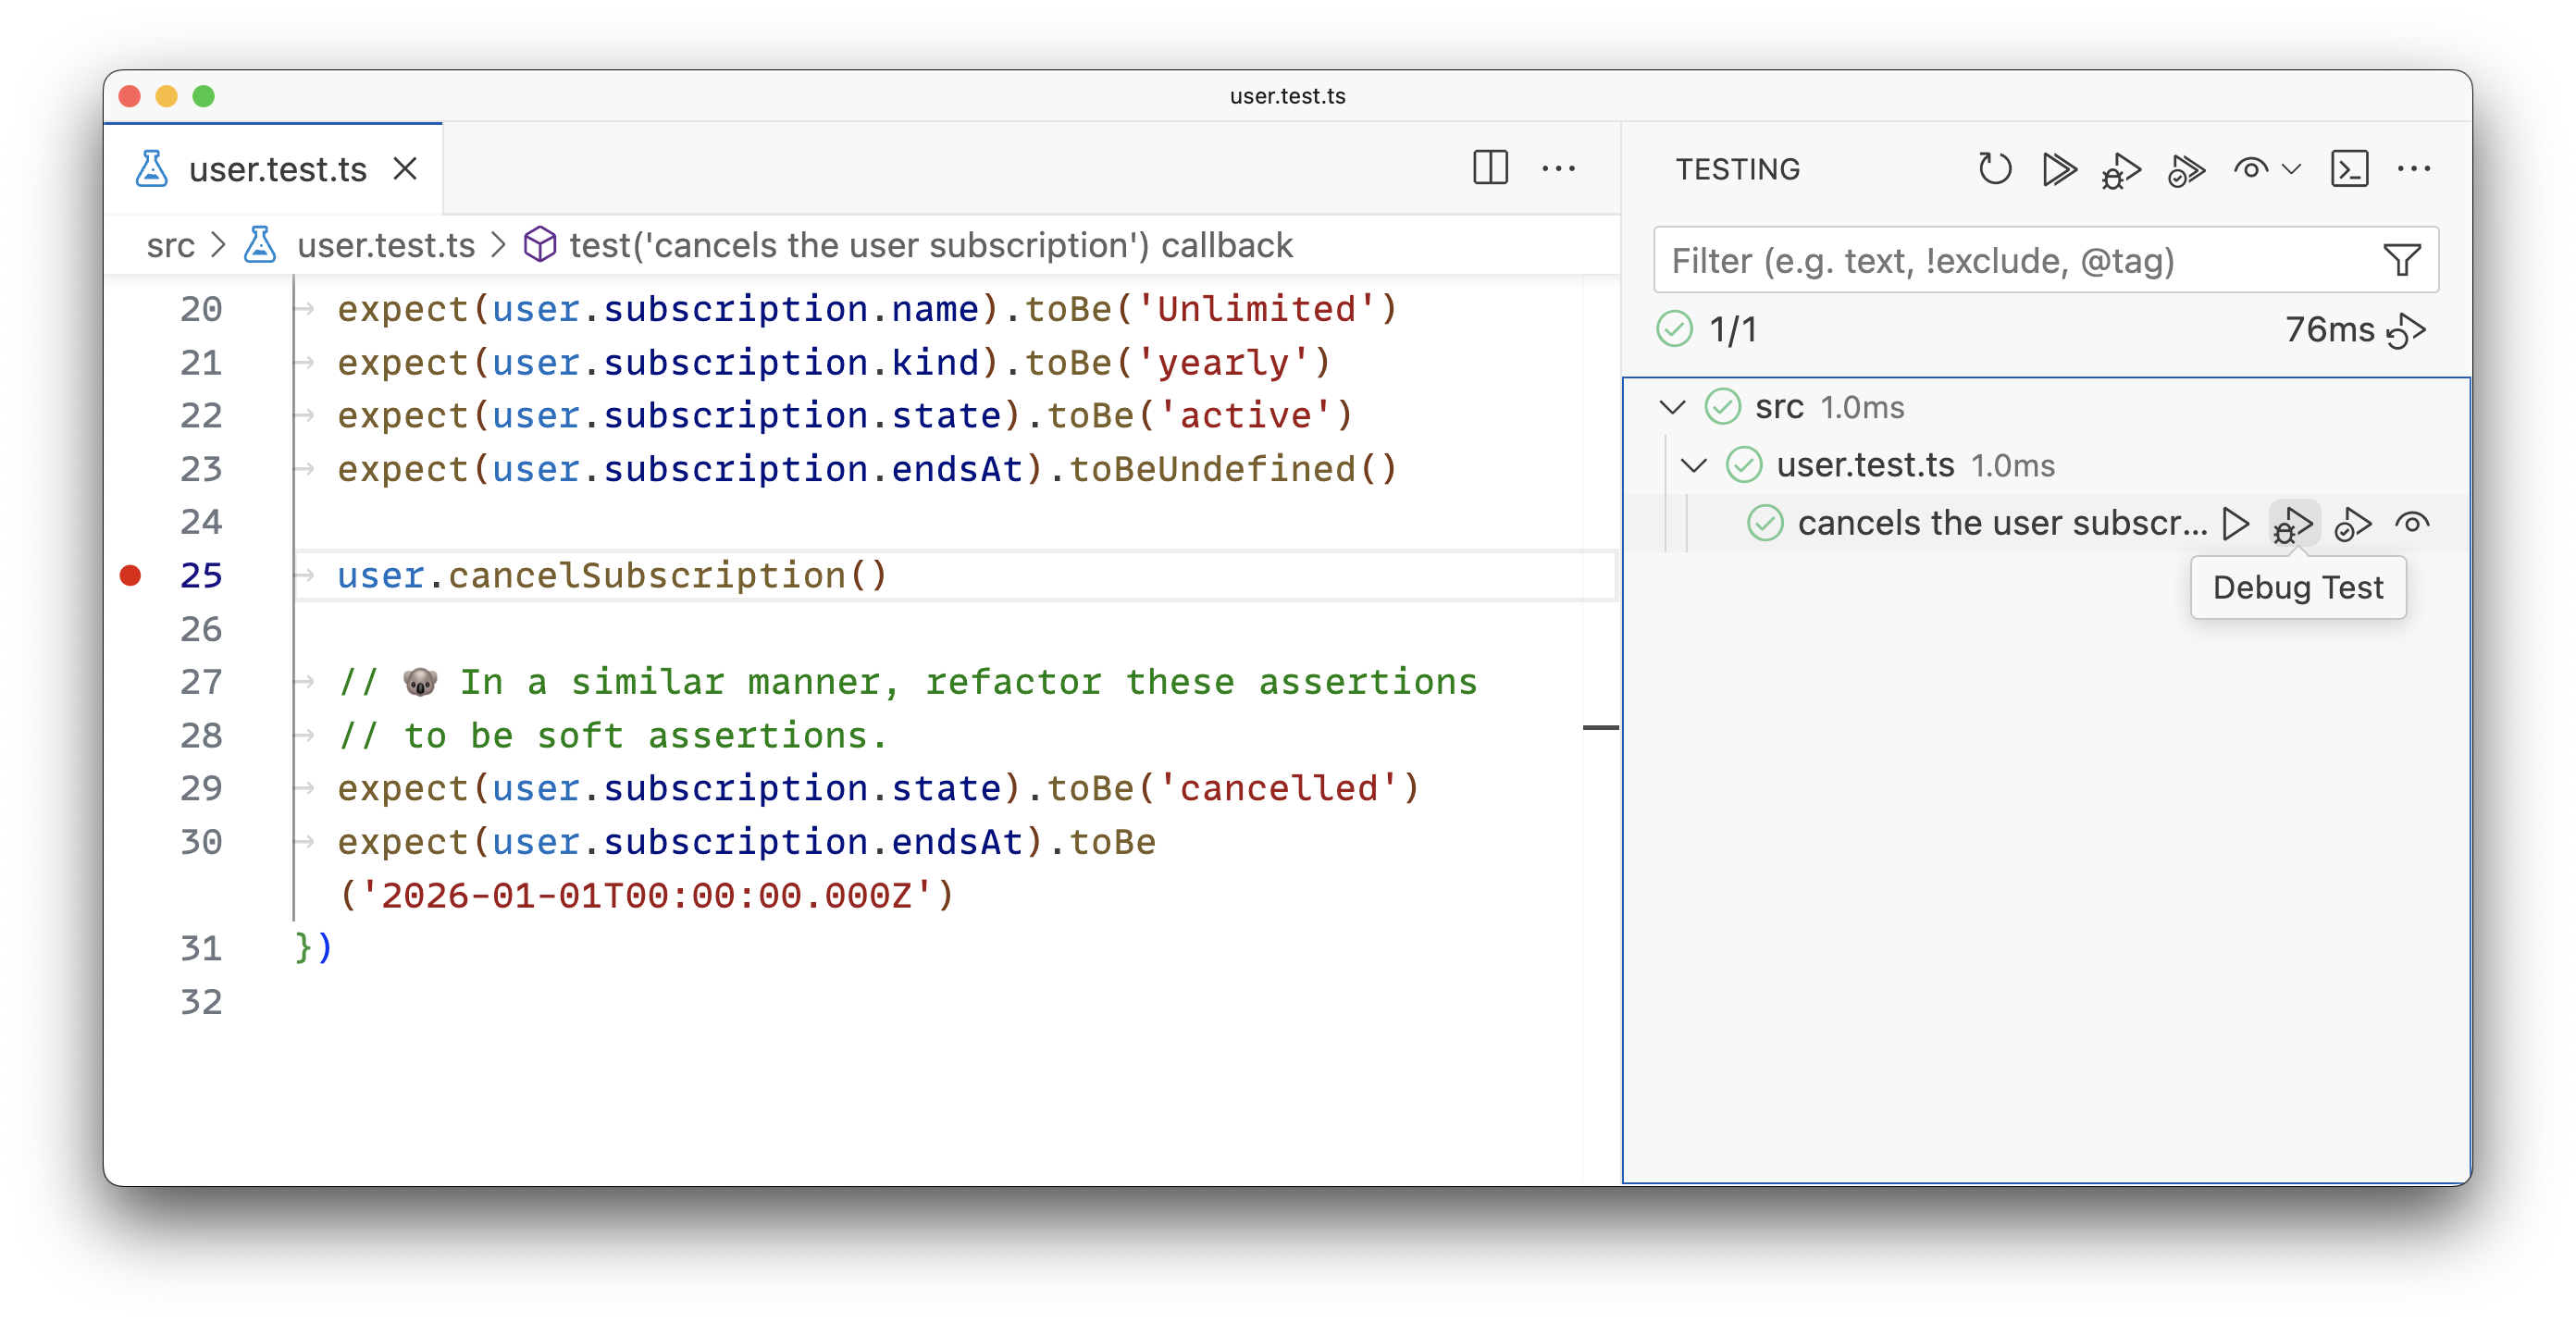Run all tests from the Testing toolbar
The width and height of the screenshot is (2576, 1323).
coord(2060,169)
